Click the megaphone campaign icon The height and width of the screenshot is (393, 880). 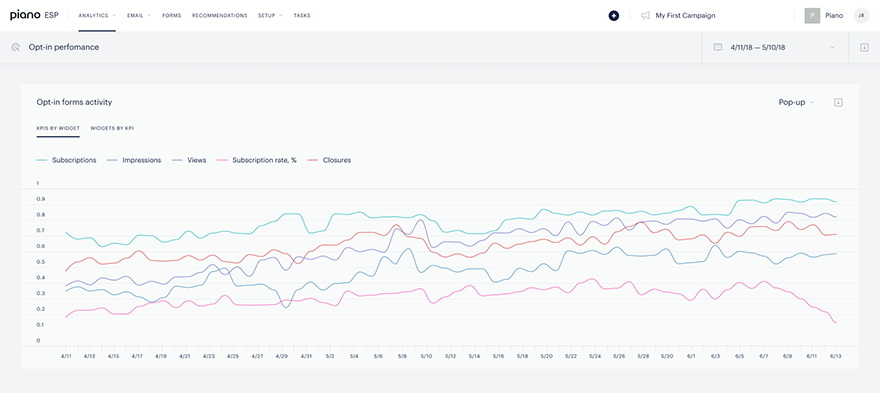645,16
